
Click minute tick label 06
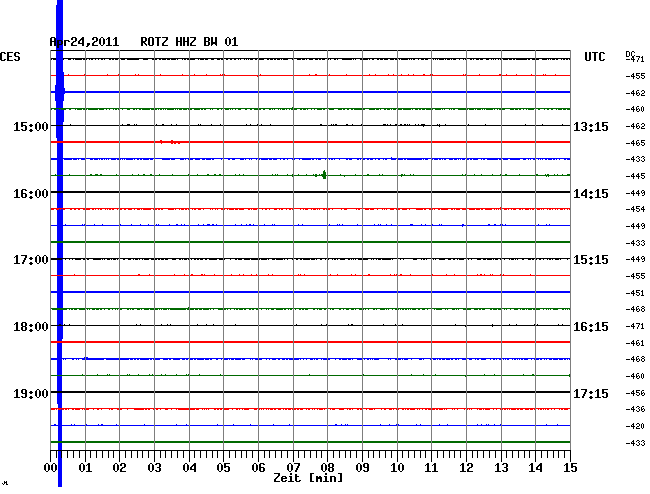point(258,468)
